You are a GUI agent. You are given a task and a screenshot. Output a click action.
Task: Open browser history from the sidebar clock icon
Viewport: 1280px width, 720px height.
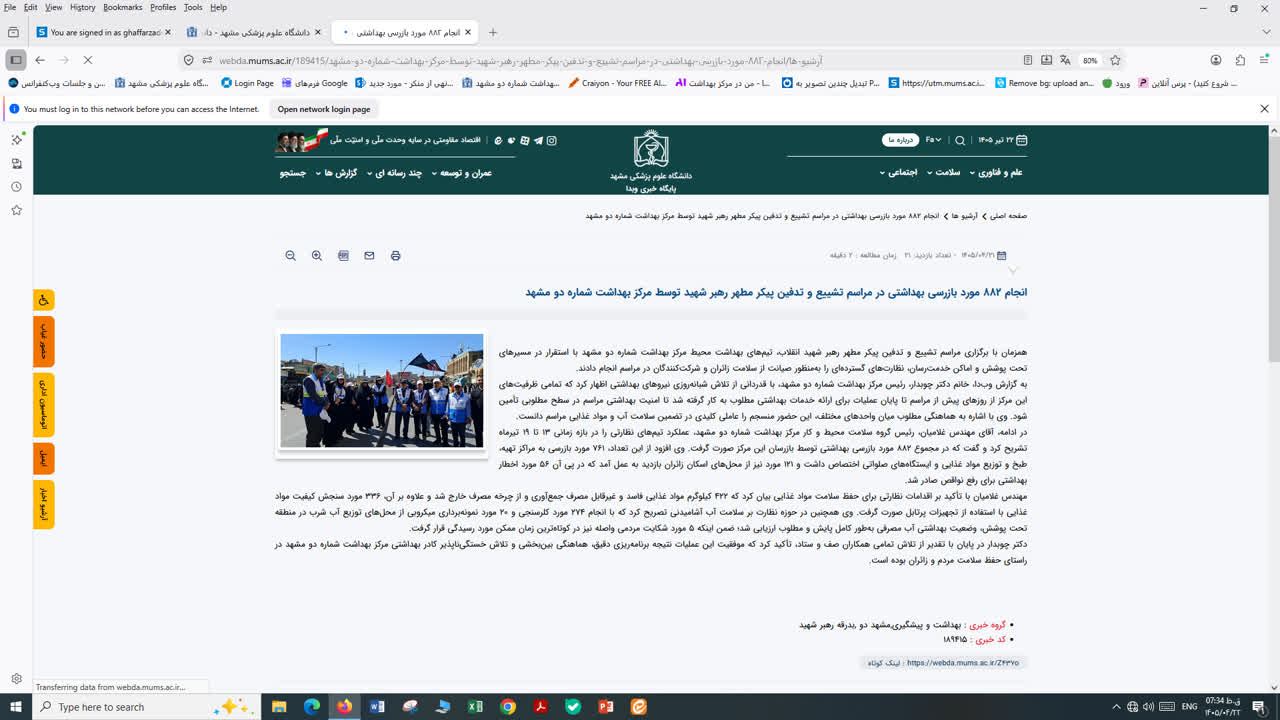coord(16,187)
